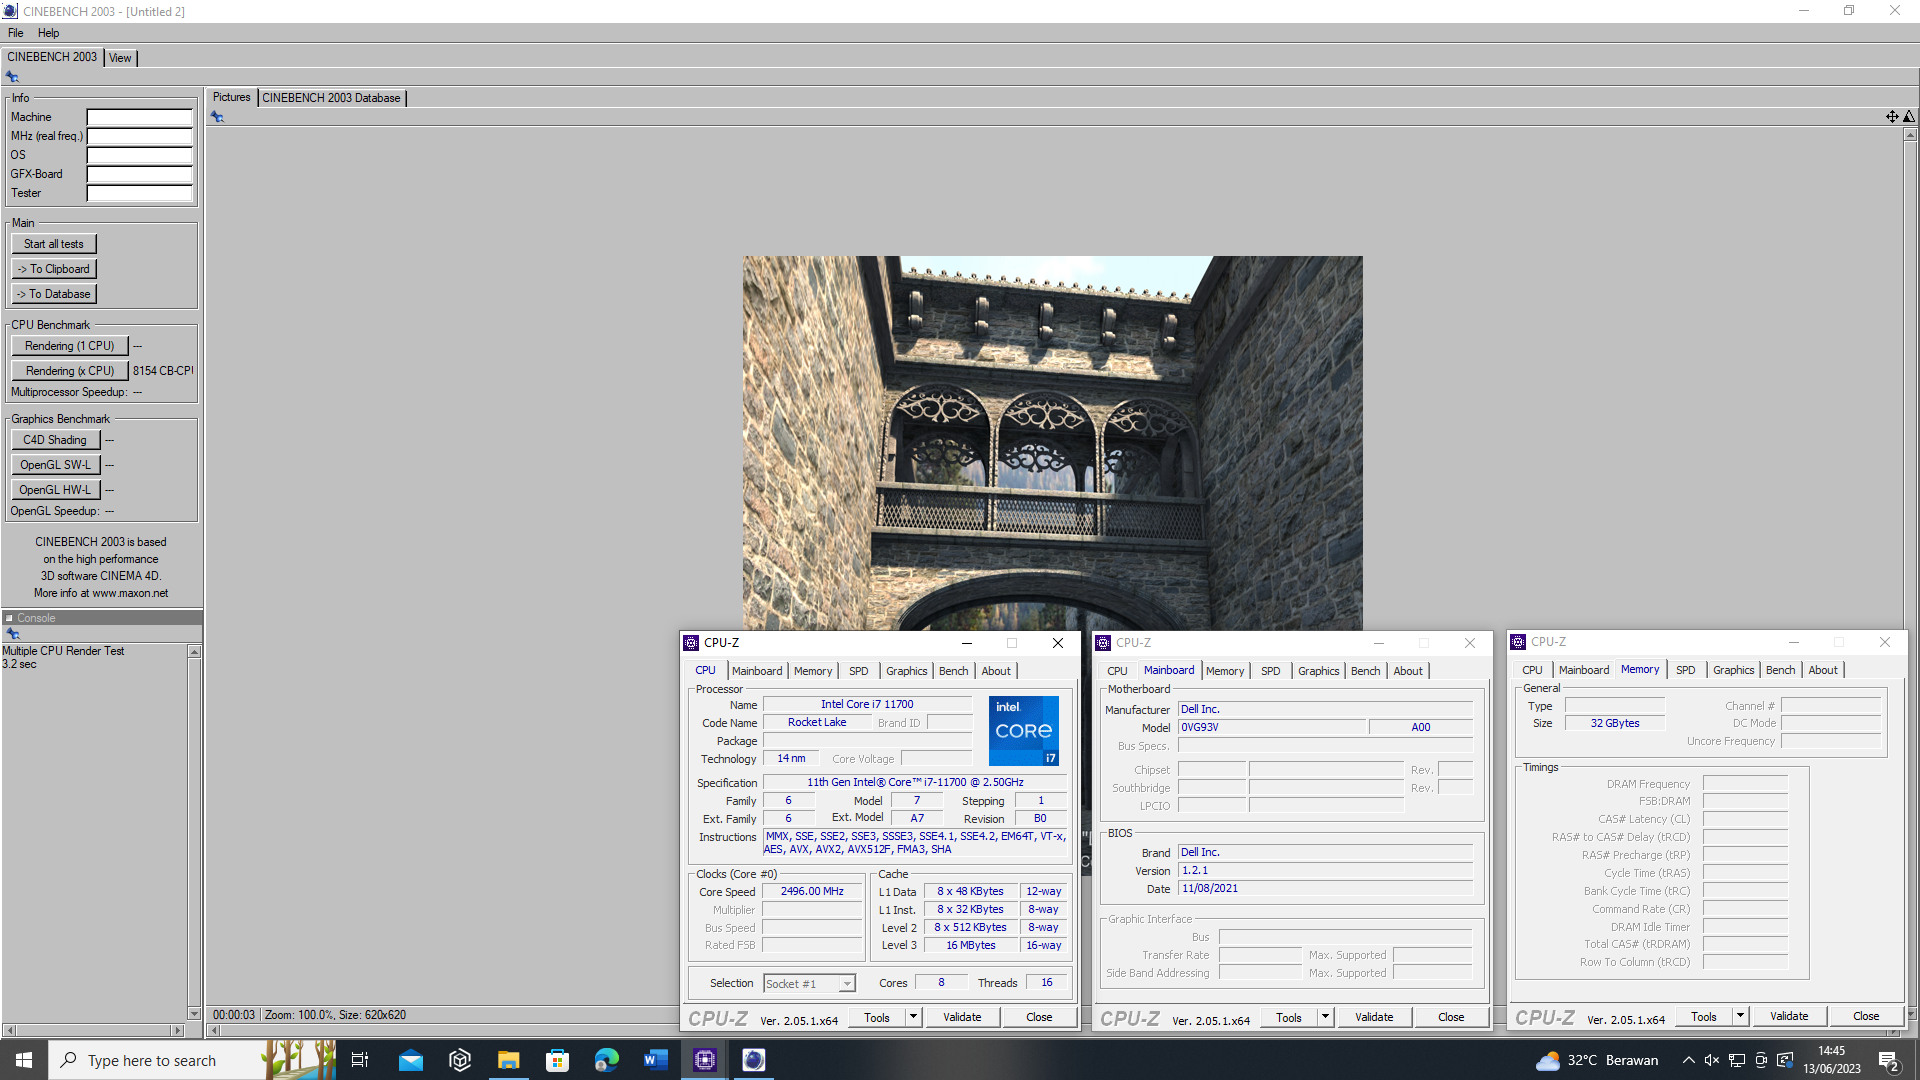Click Validate in third CPU-Z window
This screenshot has height=1080, width=1920.
coord(1789,1016)
